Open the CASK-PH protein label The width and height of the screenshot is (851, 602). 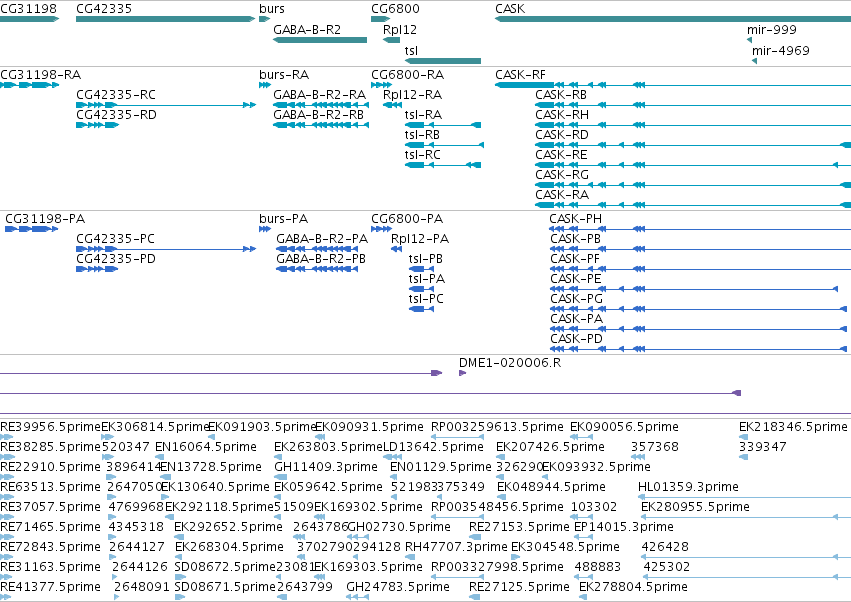pyautogui.click(x=575, y=219)
